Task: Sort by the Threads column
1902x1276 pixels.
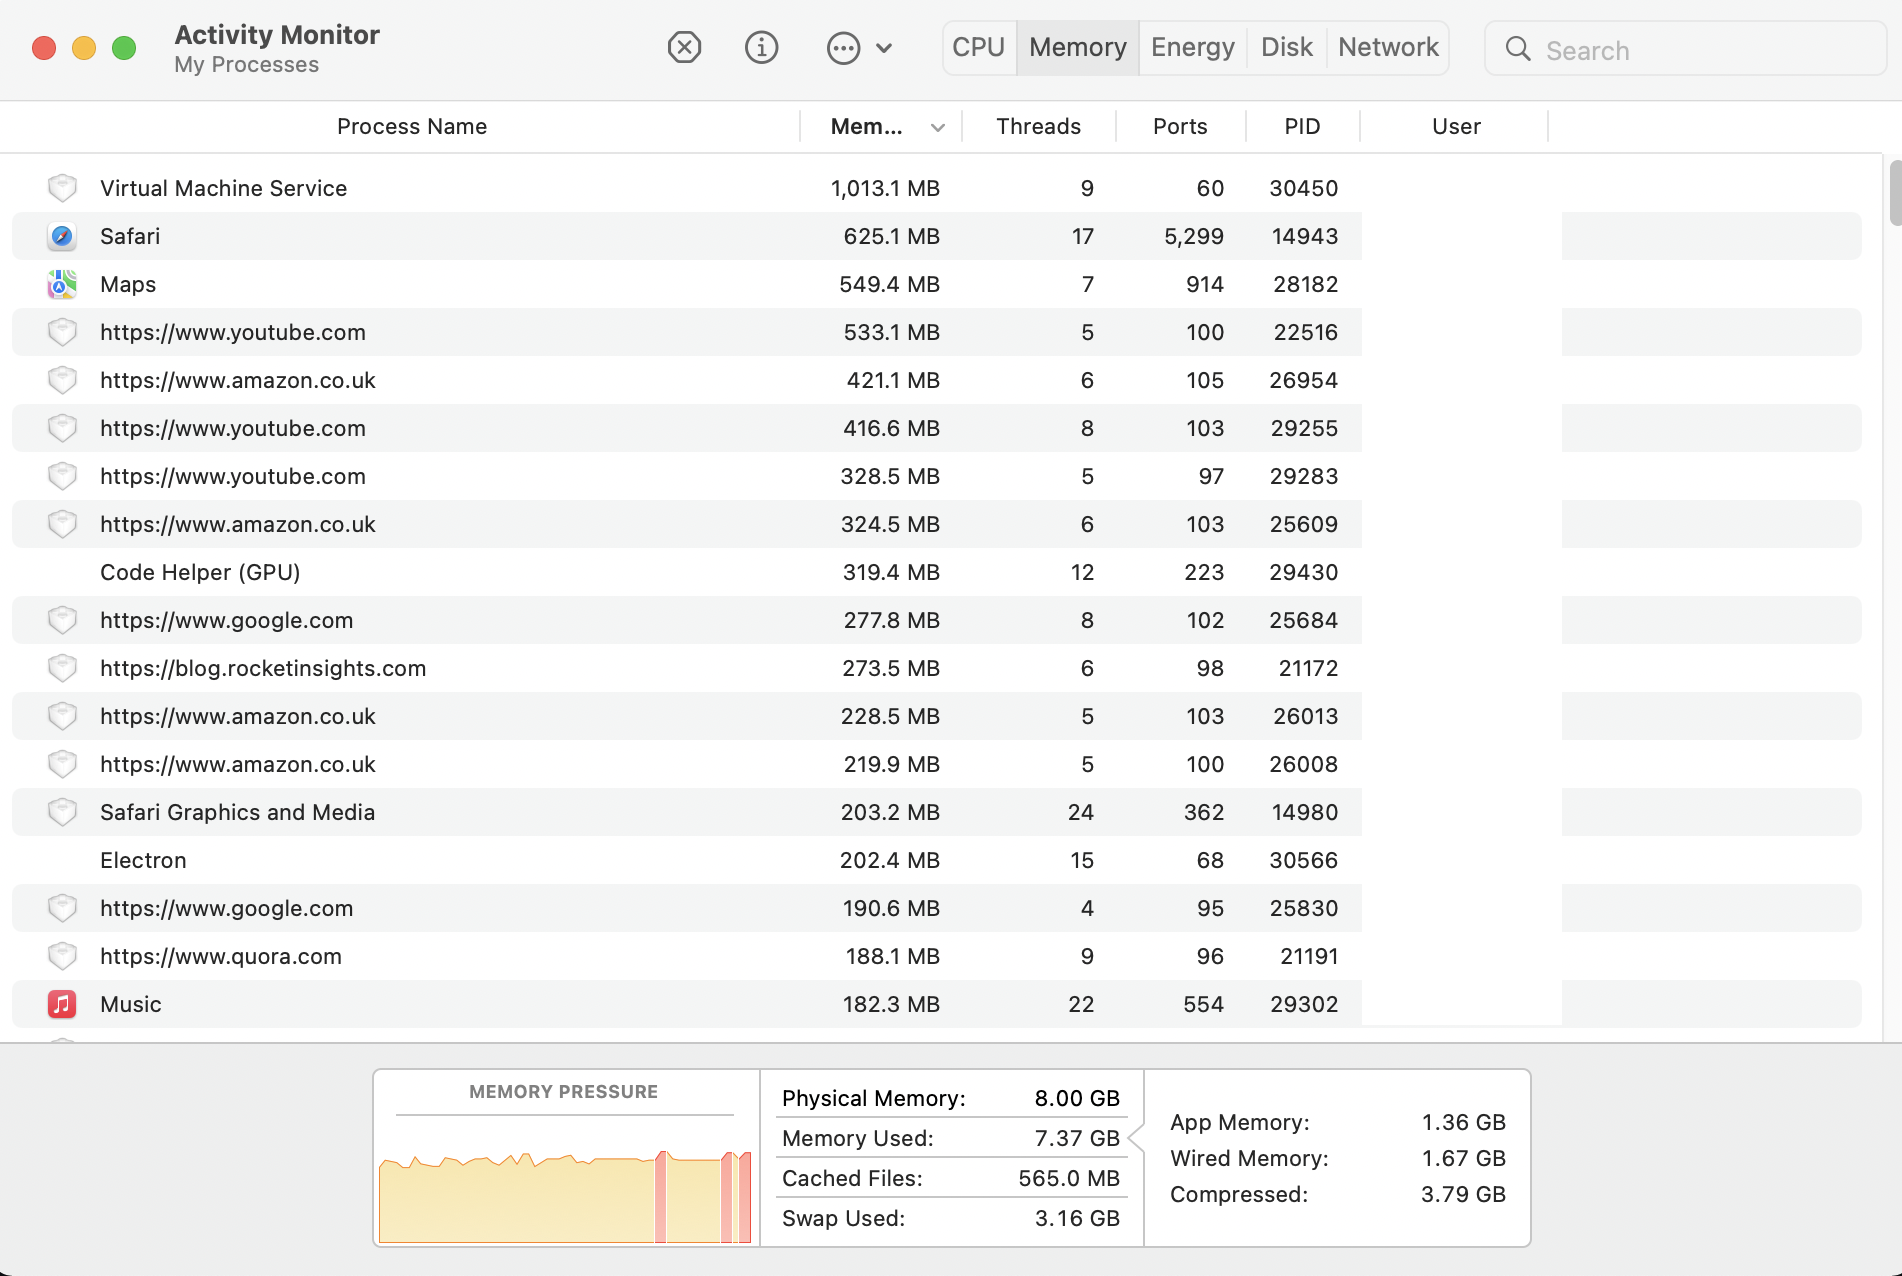Action: (x=1039, y=126)
